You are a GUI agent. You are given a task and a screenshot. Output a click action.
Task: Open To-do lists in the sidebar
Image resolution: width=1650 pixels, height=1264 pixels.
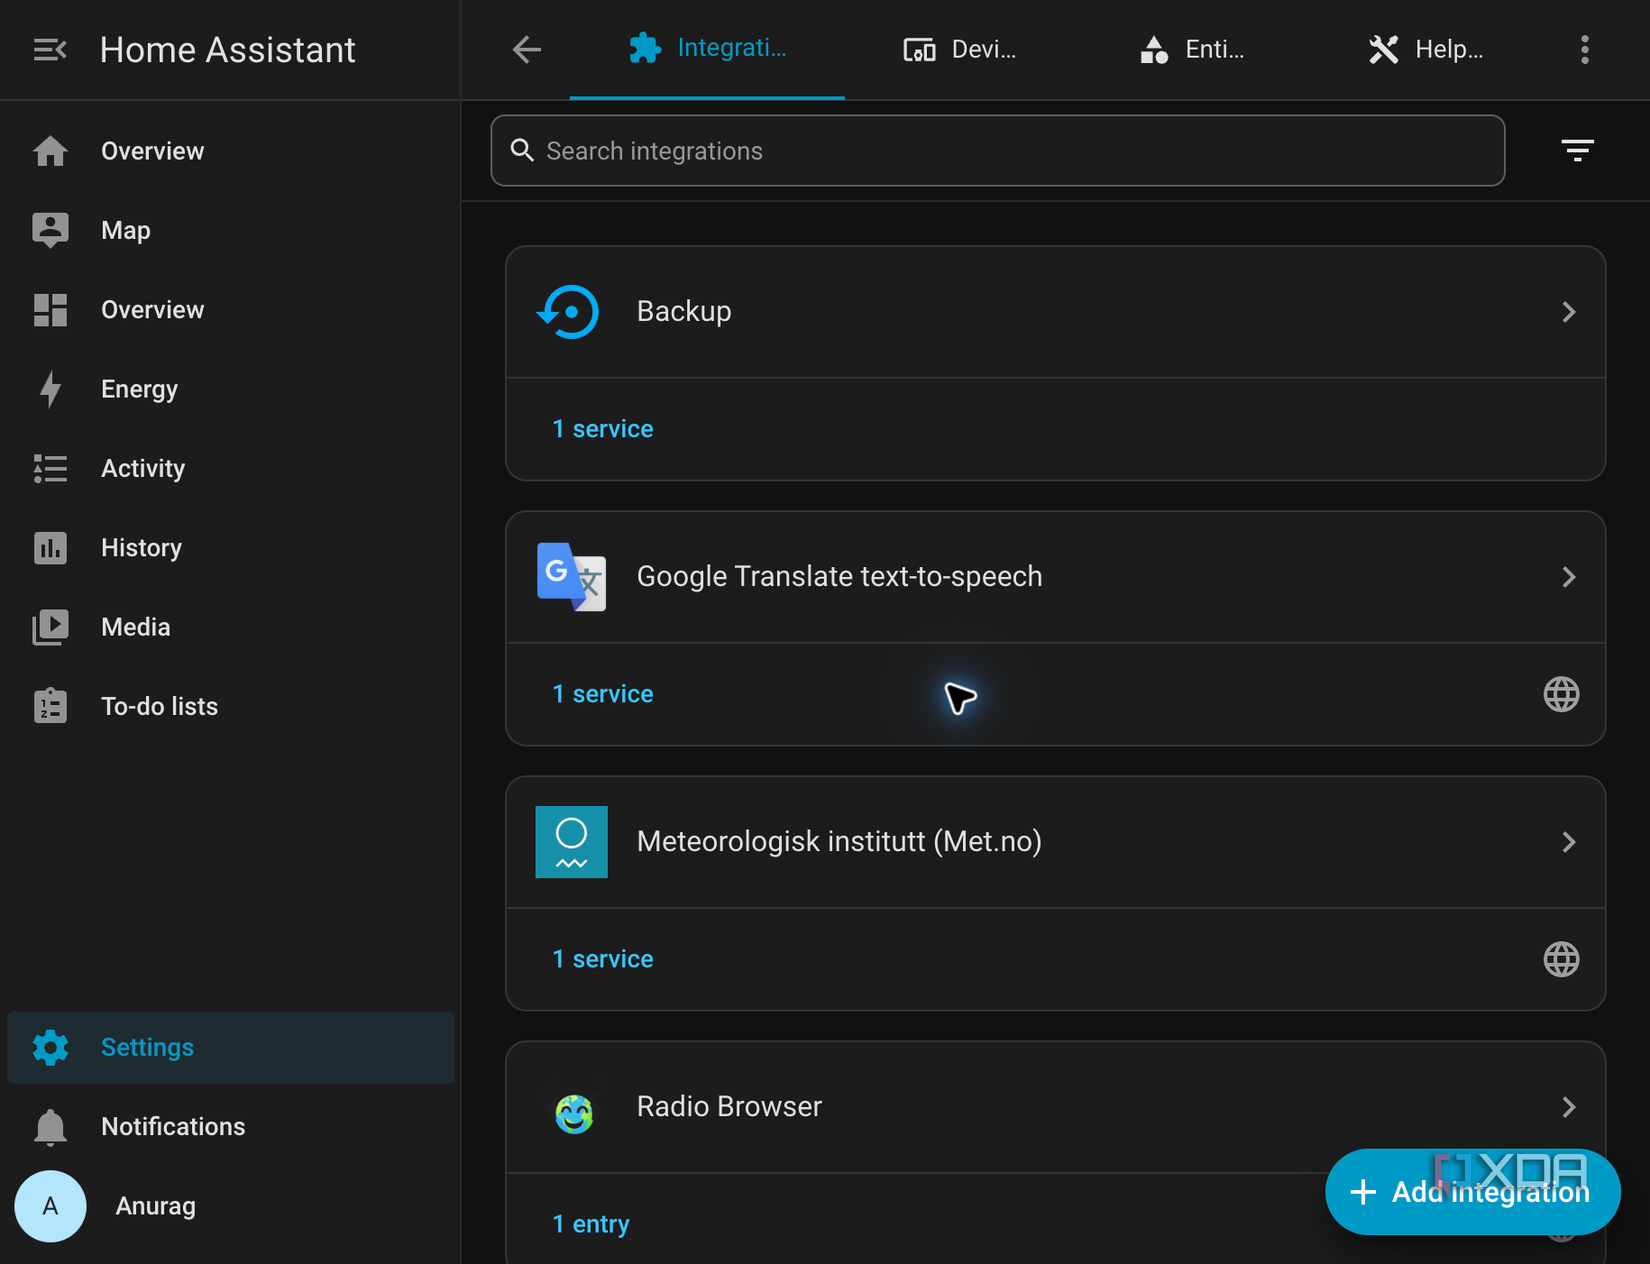coord(230,706)
